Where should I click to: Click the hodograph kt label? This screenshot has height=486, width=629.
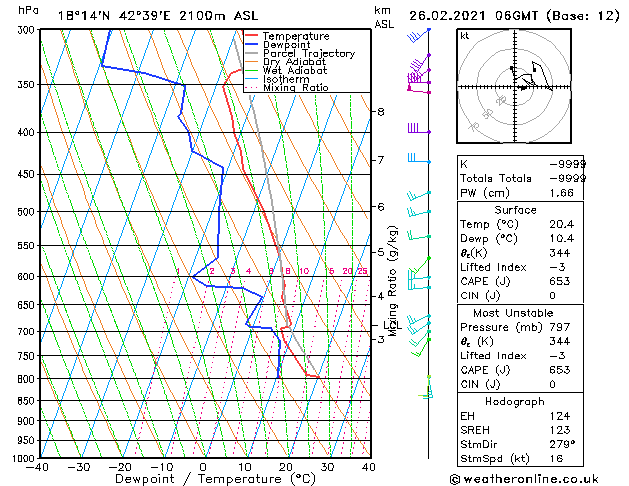465,36
